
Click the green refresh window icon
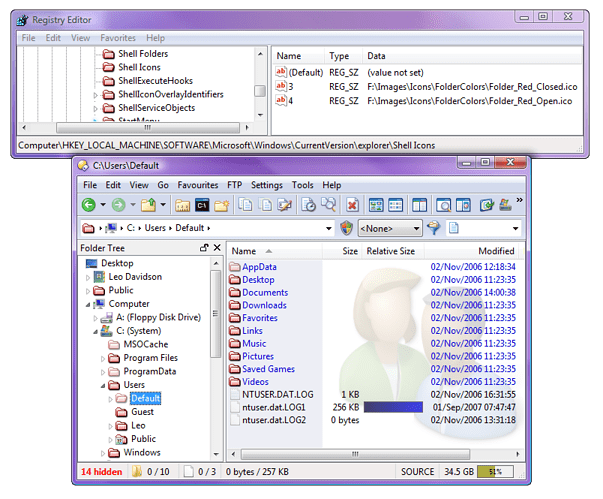tap(486, 205)
